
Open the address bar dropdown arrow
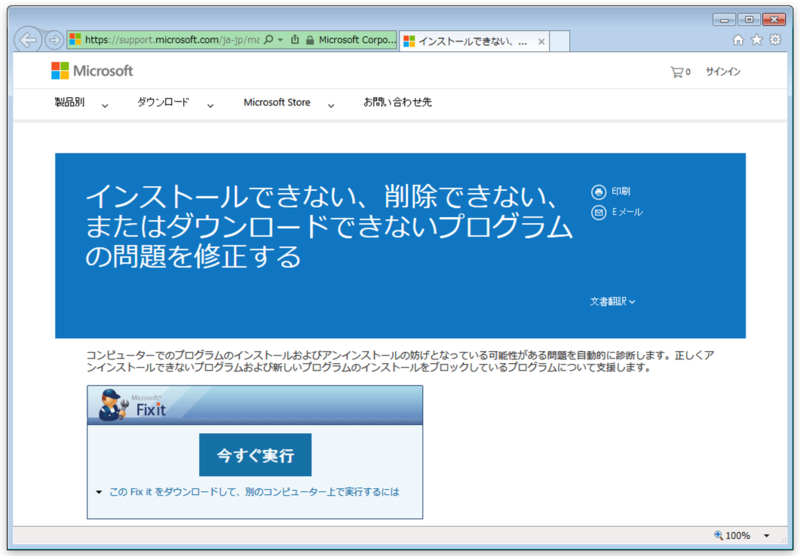pyautogui.click(x=280, y=40)
